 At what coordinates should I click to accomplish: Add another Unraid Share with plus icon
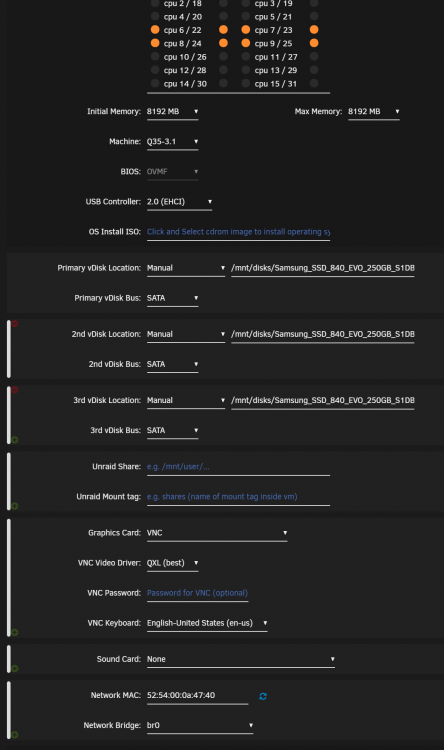(15, 506)
